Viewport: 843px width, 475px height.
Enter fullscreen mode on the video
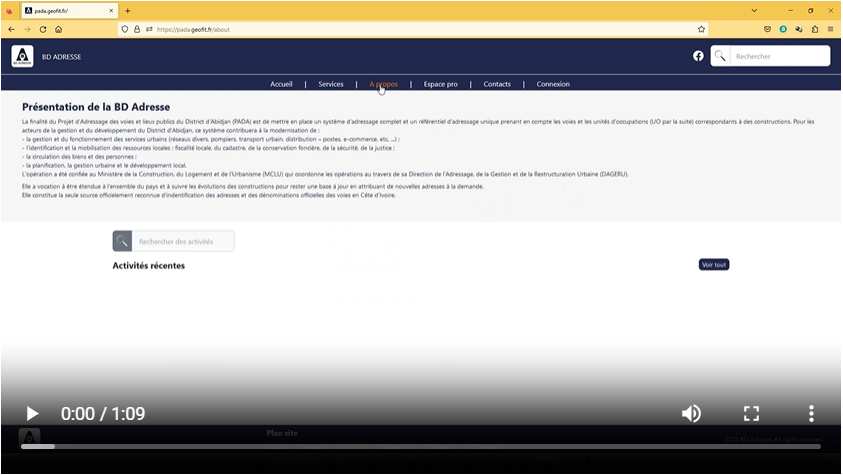click(751, 413)
